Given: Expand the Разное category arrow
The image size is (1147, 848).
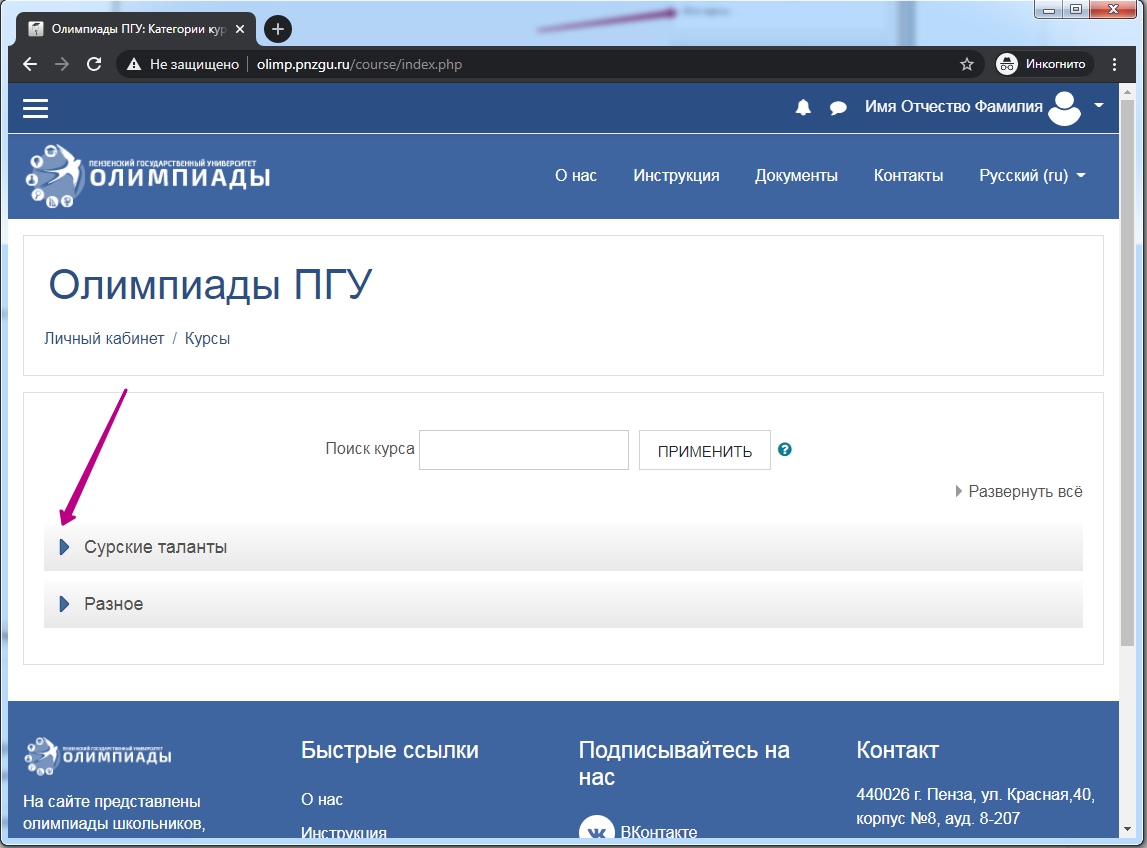Looking at the screenshot, I should pyautogui.click(x=64, y=604).
